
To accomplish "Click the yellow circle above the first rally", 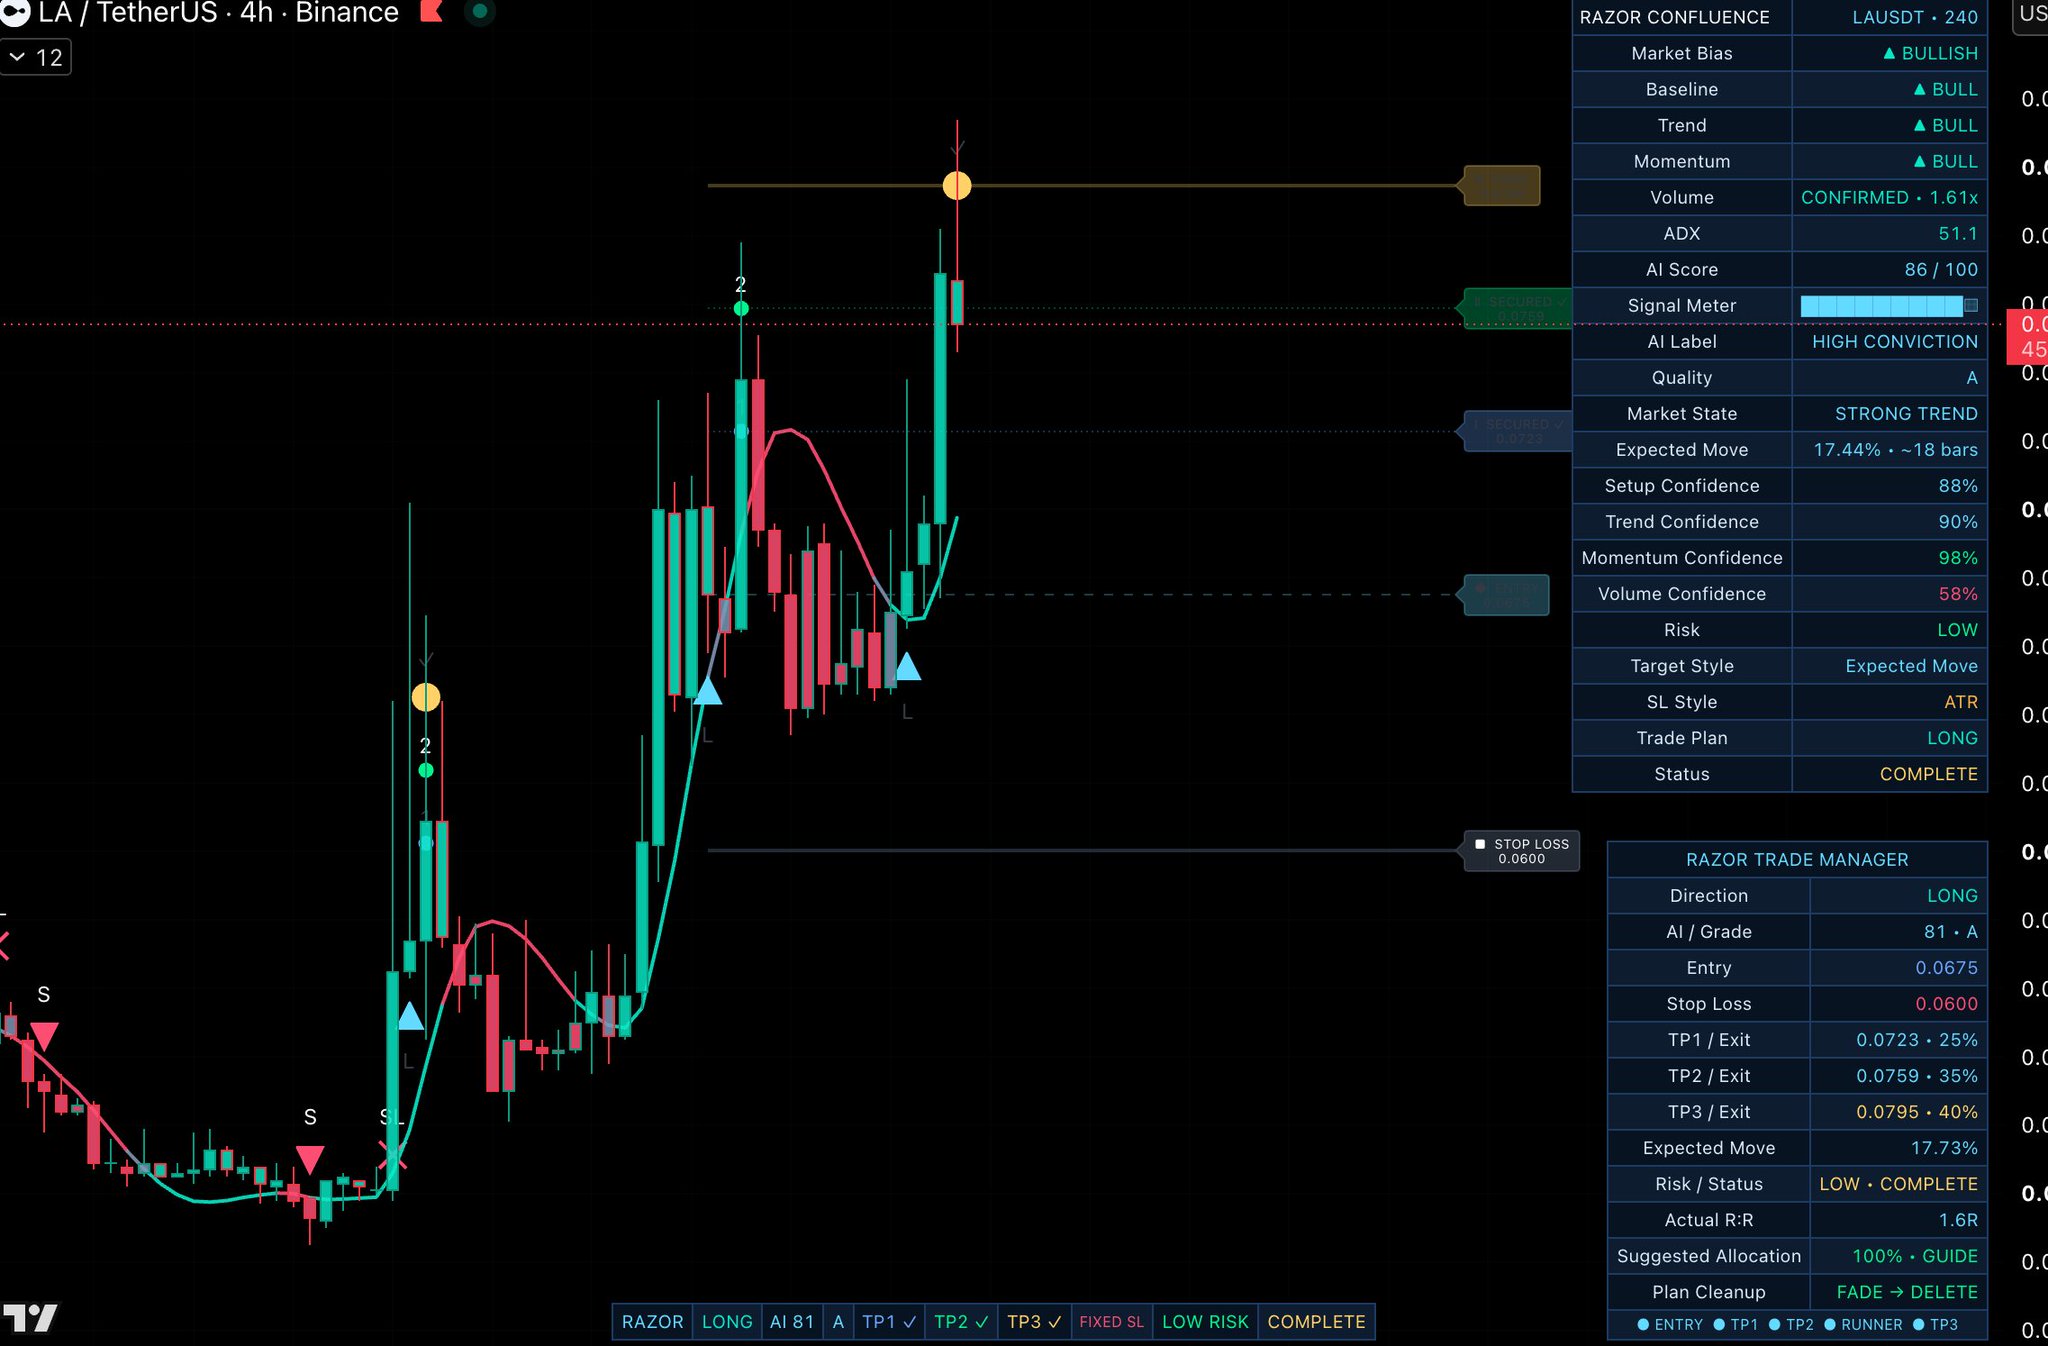I will coord(426,697).
